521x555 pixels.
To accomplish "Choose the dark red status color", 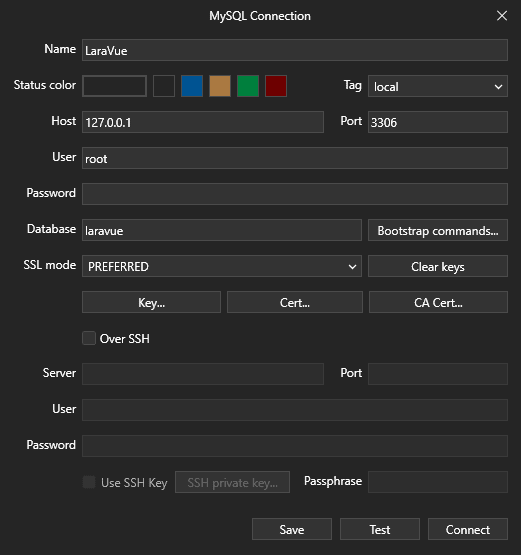I will (276, 86).
